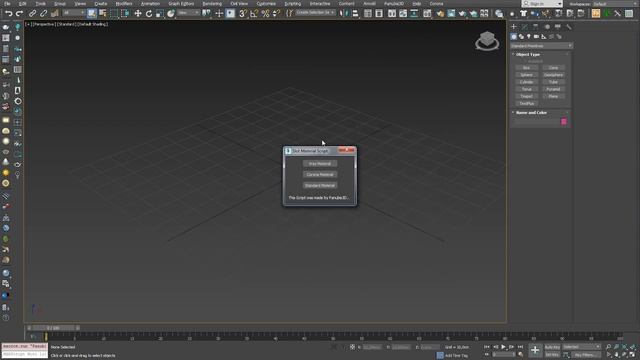Open the Render Setup teapot icon
The width and height of the screenshot is (640, 360).
(x=440, y=13)
